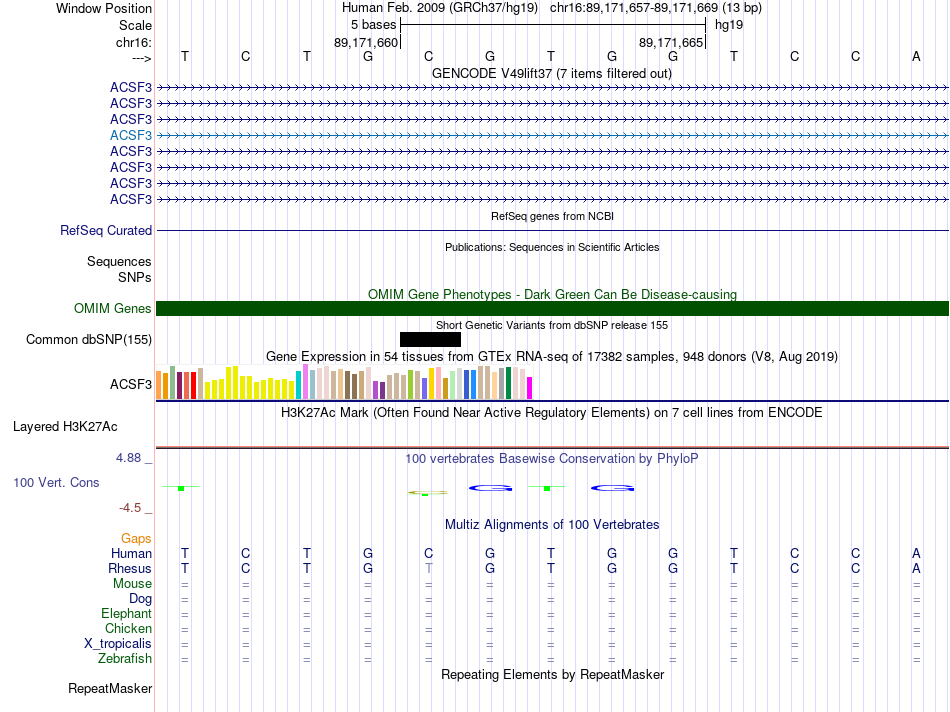Click the "hg19" label beside the scale bar

[729, 25]
